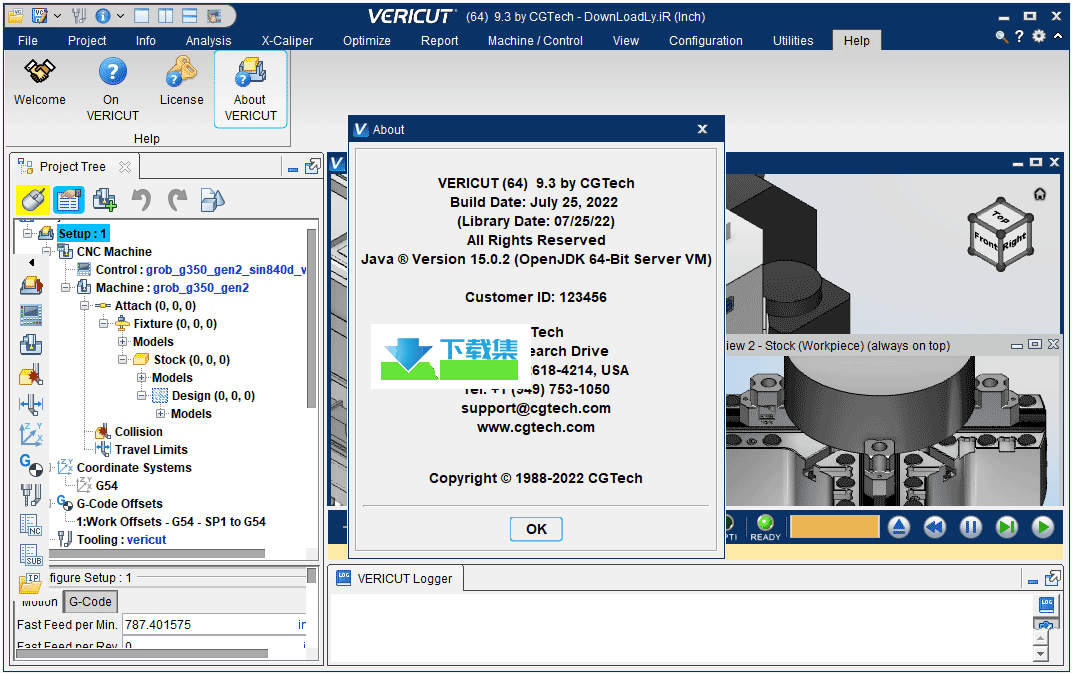This screenshot has height=675, width=1073.
Task: Close the Project Tree tab
Action: [x=125, y=166]
